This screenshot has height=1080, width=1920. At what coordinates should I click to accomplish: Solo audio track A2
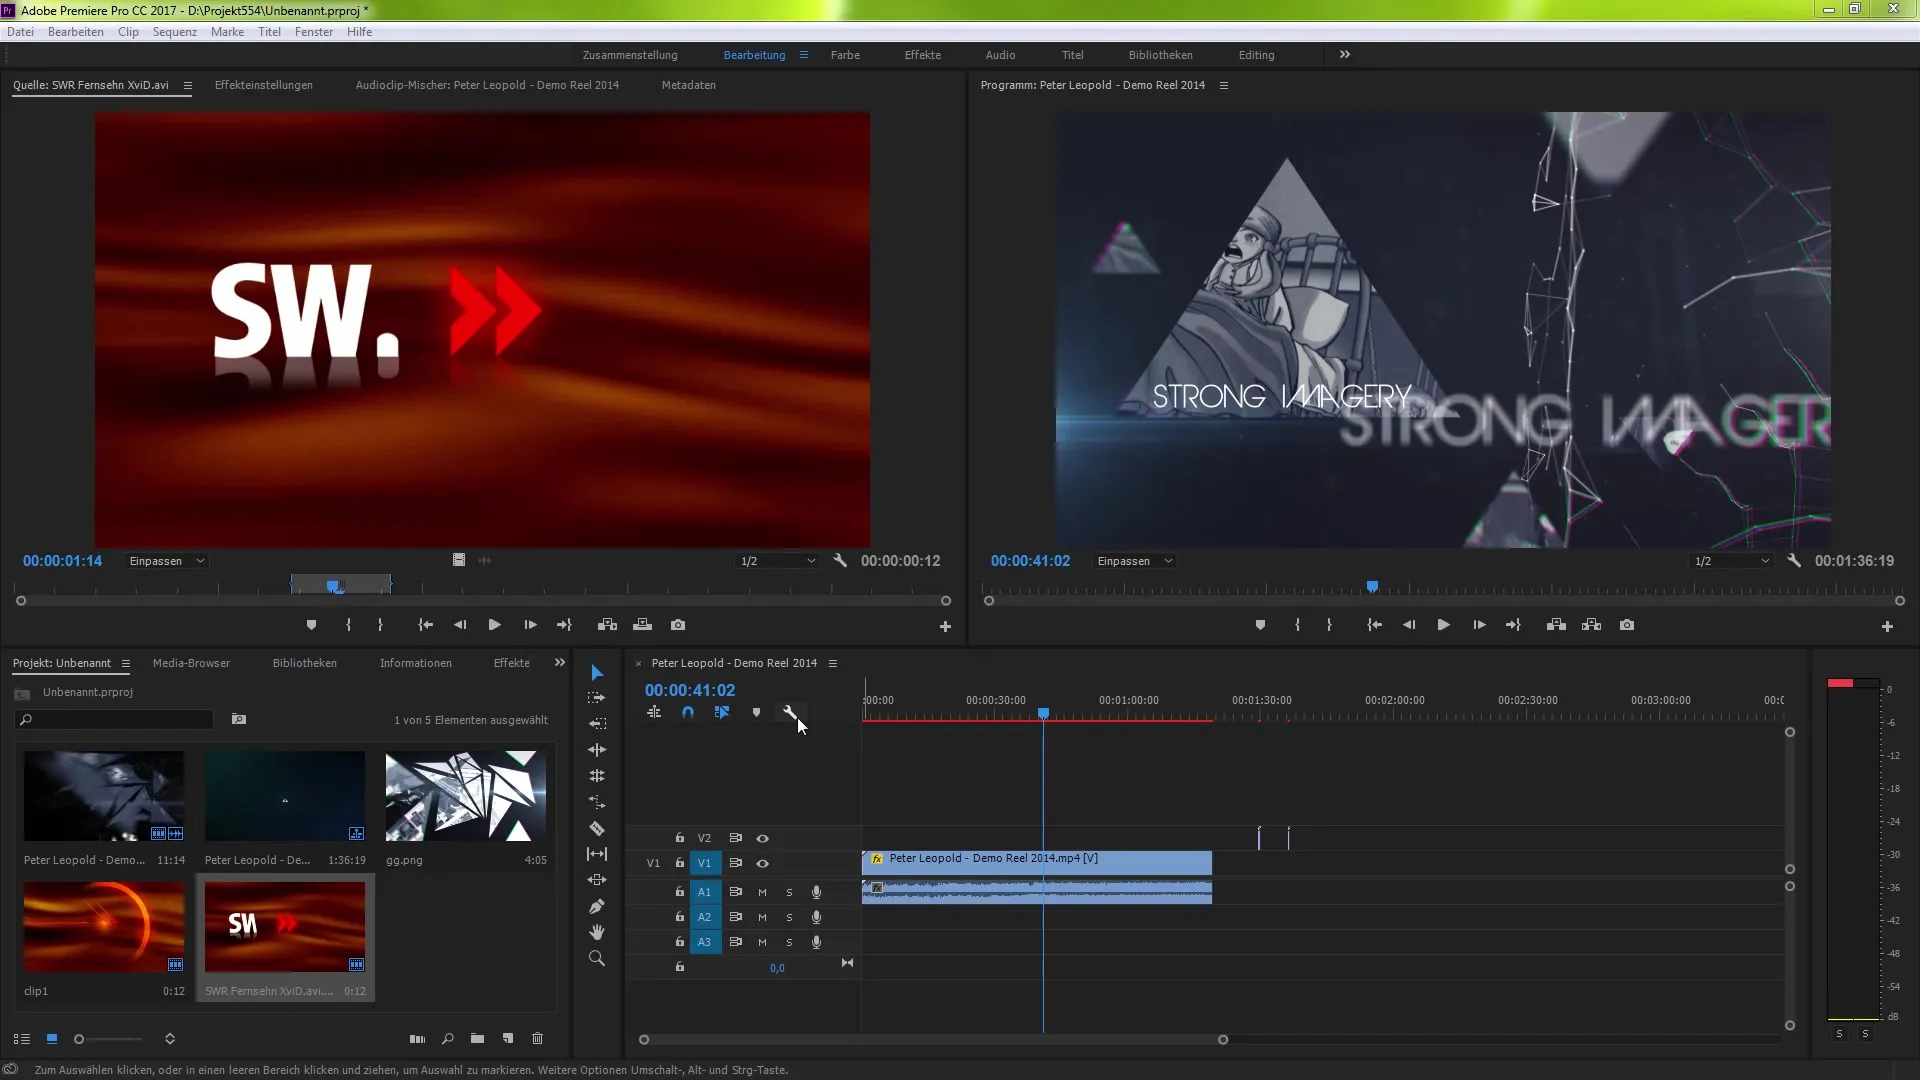coord(789,918)
